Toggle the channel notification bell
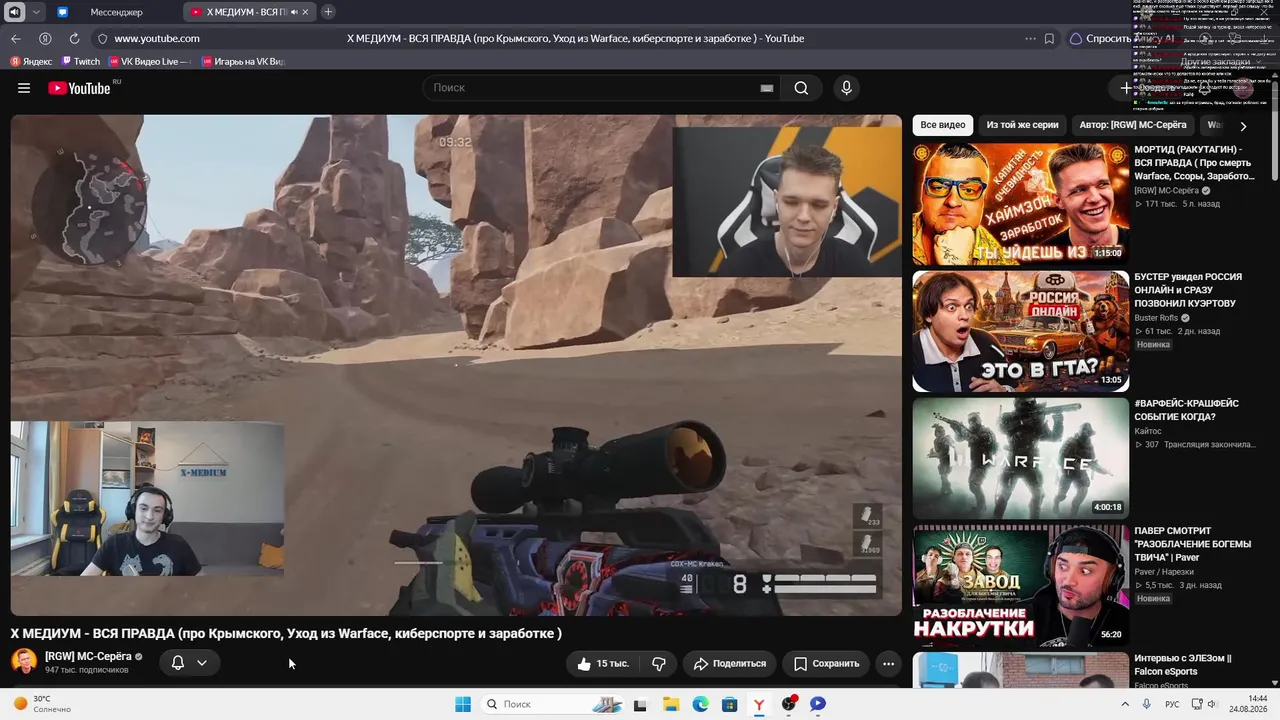 tap(178, 662)
